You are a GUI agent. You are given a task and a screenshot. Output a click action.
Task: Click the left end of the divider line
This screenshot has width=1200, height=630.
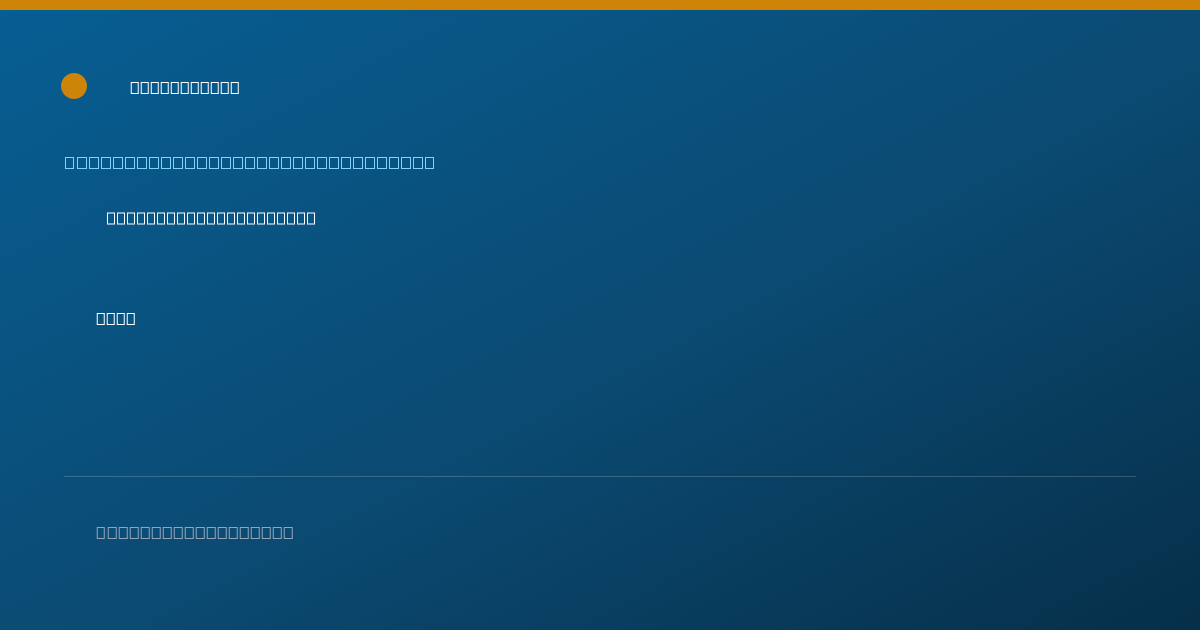(66, 476)
